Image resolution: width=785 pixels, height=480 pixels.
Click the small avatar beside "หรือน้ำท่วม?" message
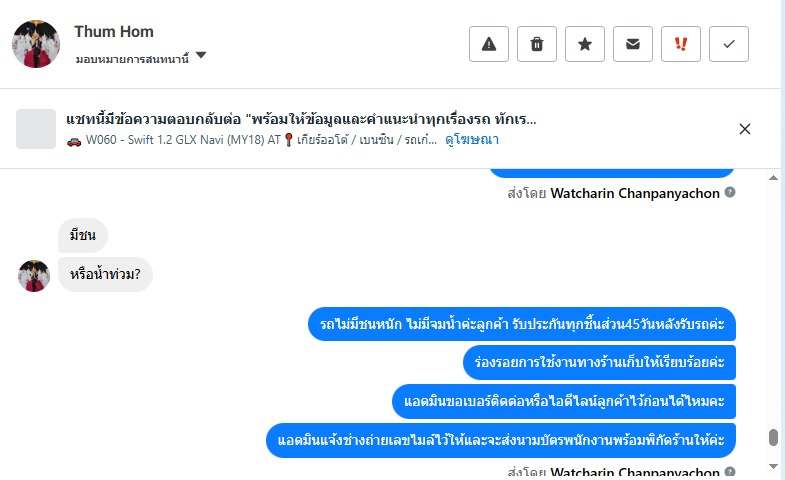tap(34, 275)
